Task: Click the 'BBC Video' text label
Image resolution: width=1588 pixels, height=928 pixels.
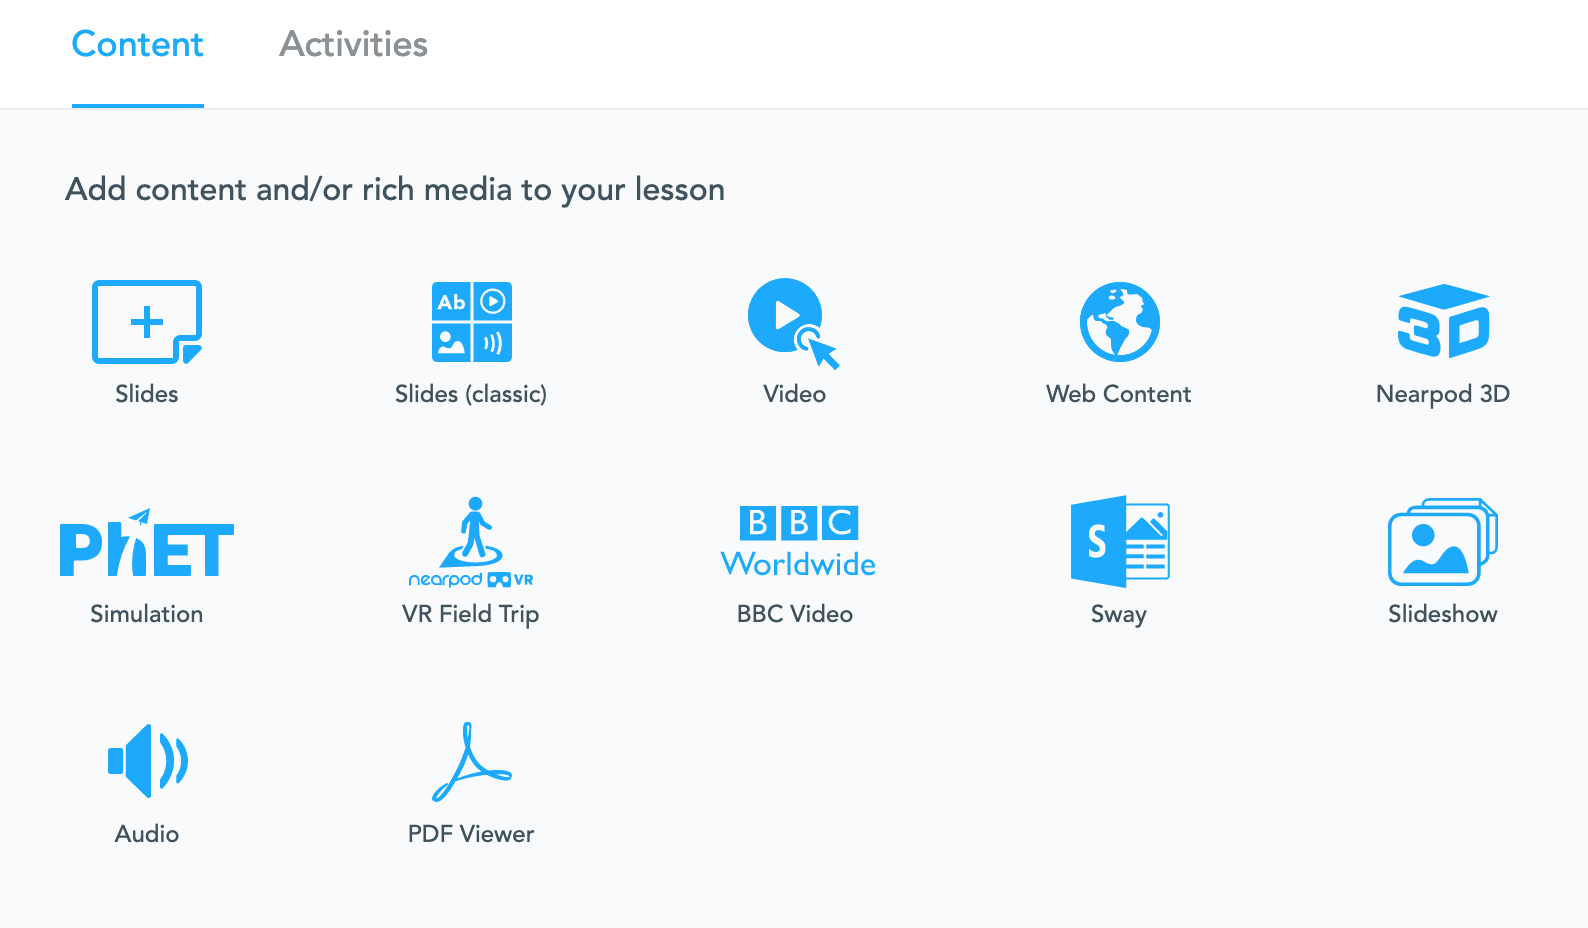Action: [795, 614]
